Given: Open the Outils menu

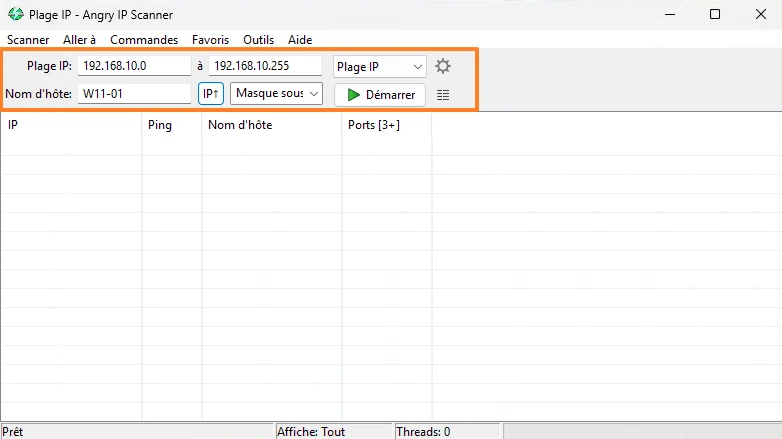Looking at the screenshot, I should [x=258, y=40].
